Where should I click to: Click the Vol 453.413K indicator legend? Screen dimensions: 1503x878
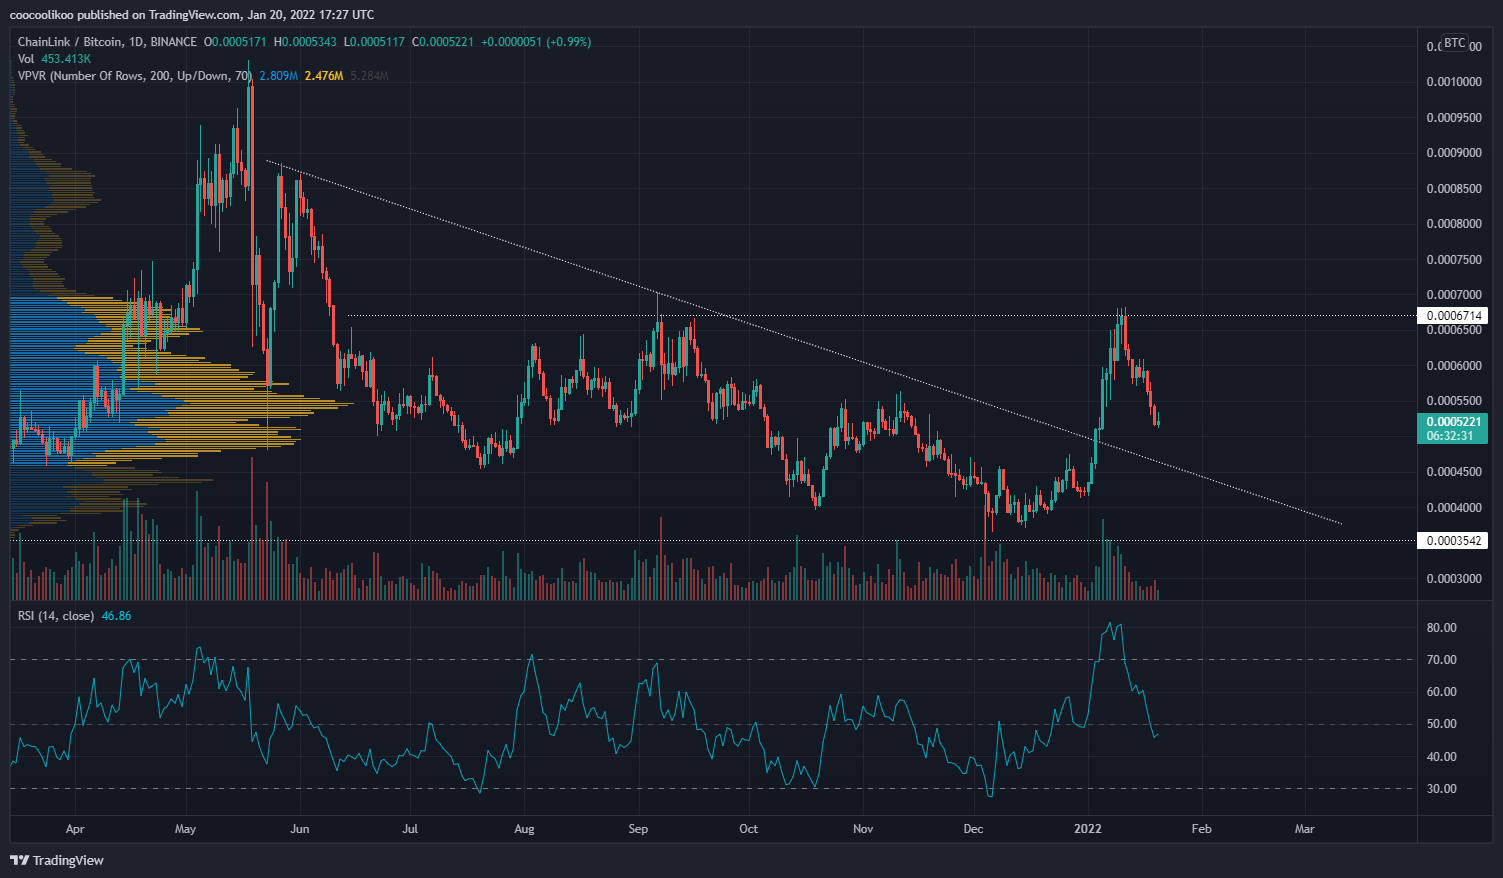click(54, 59)
